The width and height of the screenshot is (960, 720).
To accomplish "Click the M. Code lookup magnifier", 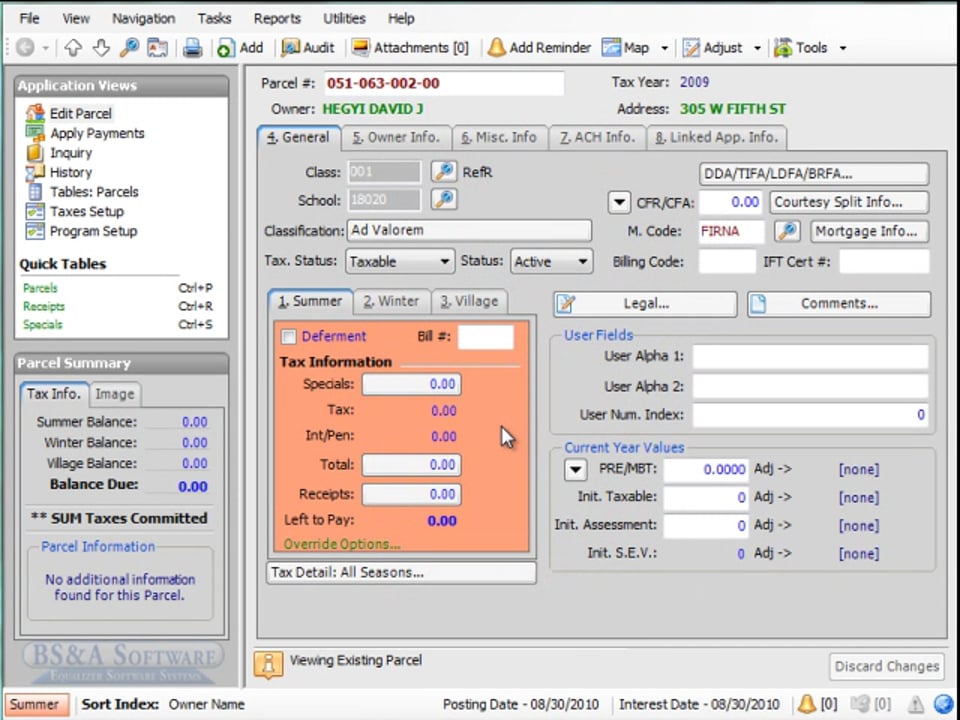I will 787,231.
